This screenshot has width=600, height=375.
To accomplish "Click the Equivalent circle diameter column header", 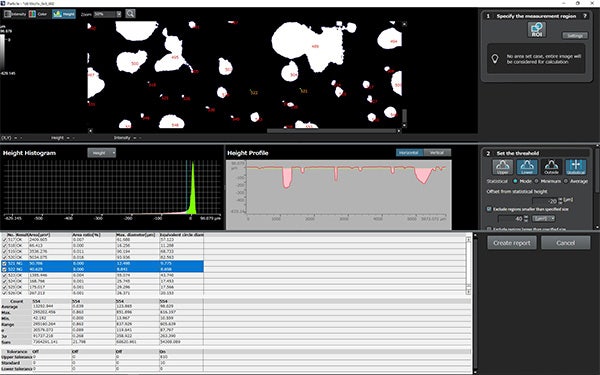I will click(x=181, y=235).
